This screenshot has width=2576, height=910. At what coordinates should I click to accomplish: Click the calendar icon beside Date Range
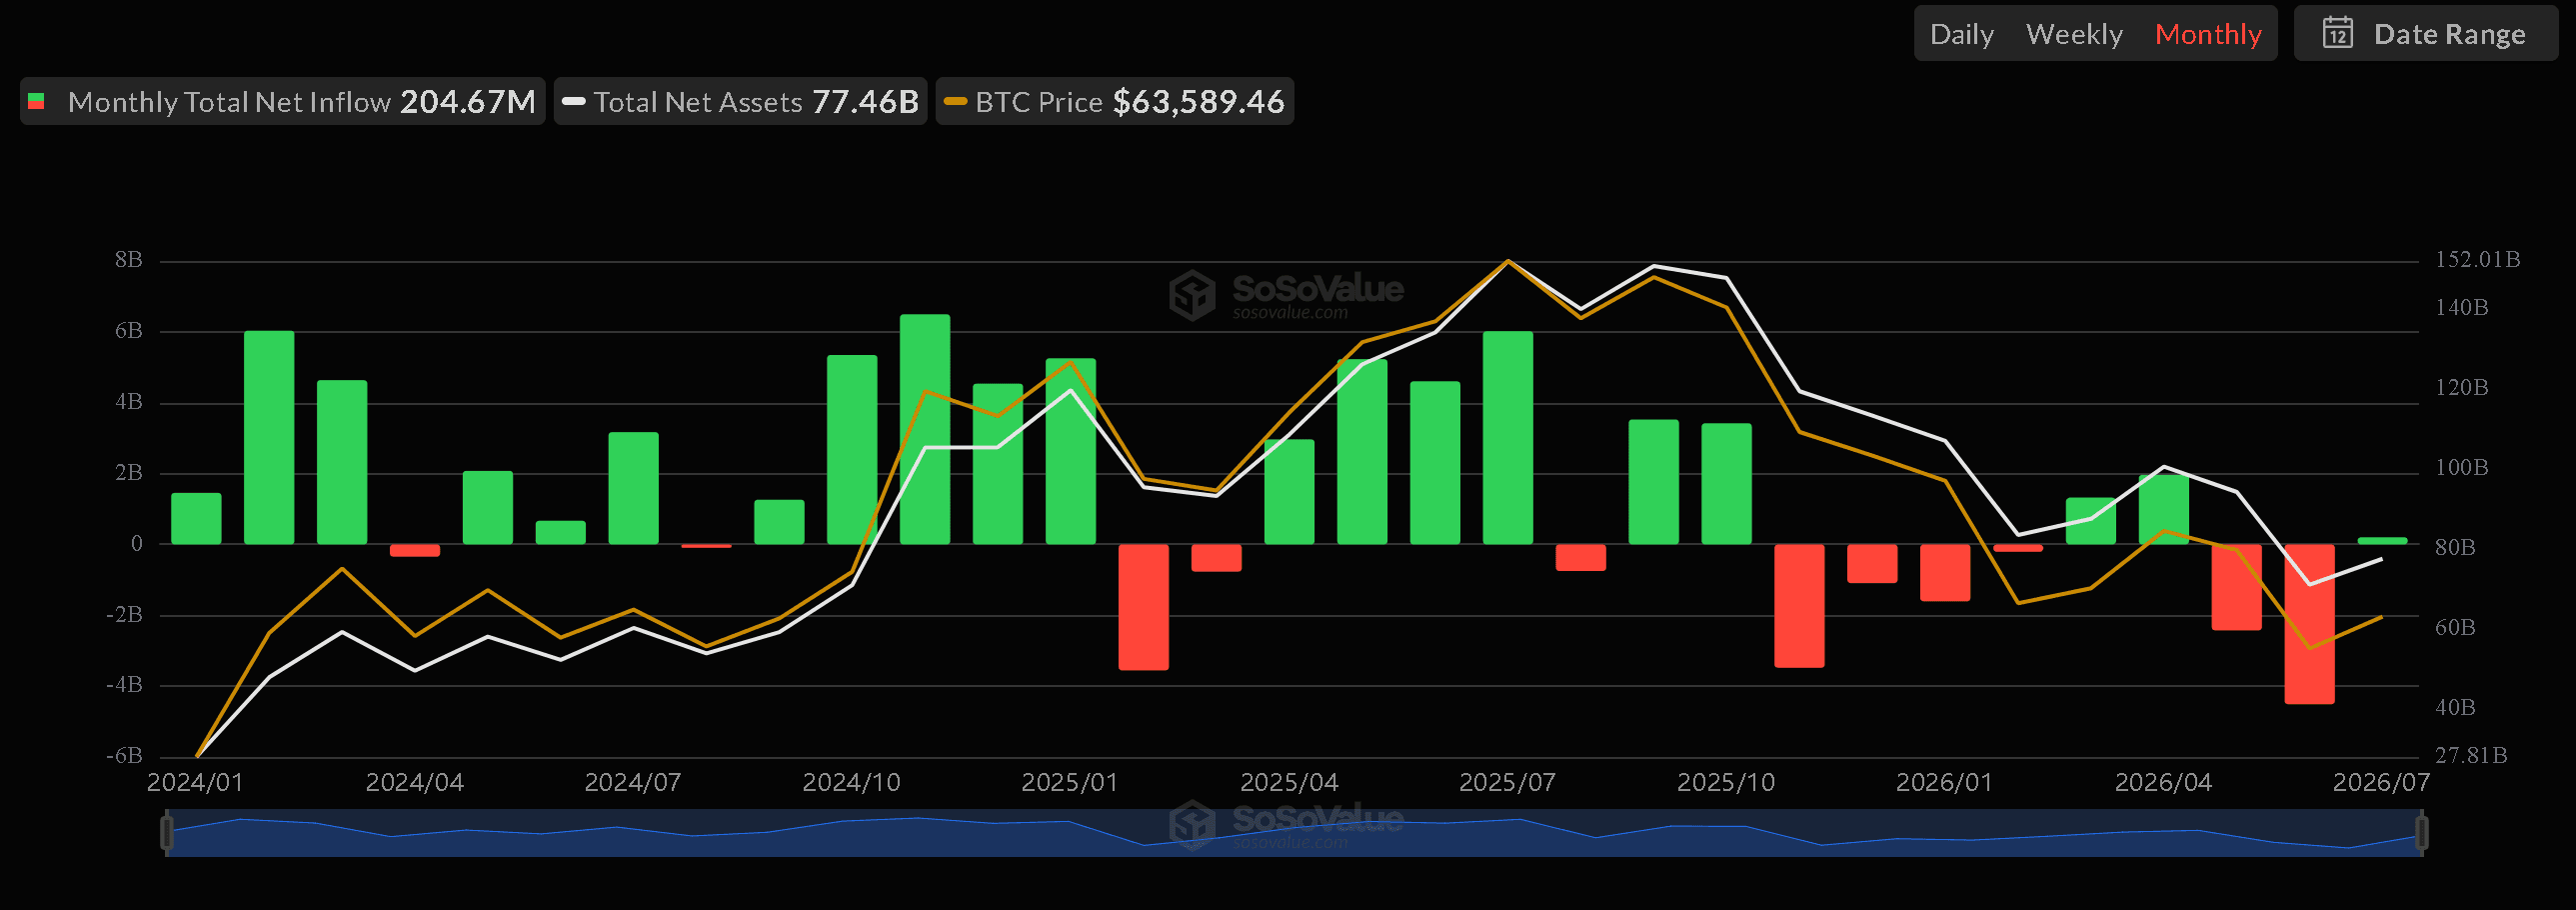click(x=2337, y=33)
